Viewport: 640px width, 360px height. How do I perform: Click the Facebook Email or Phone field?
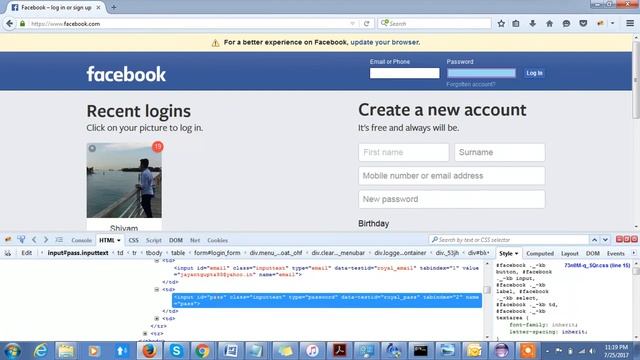(404, 73)
